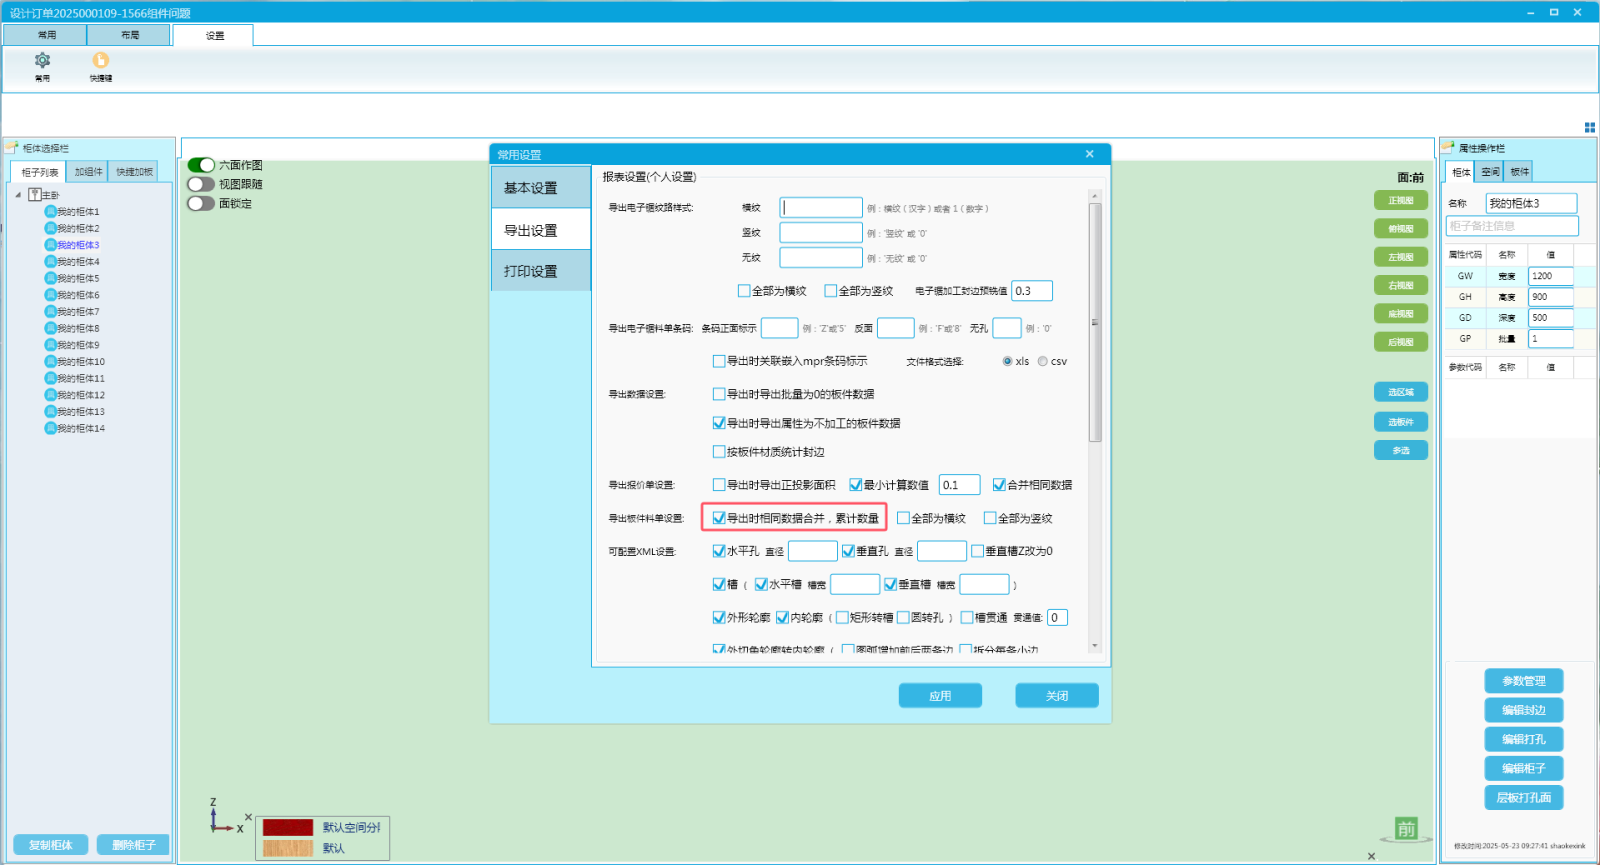Click the dark red material swatch
Screen dimensions: 1600x865
click(288, 828)
